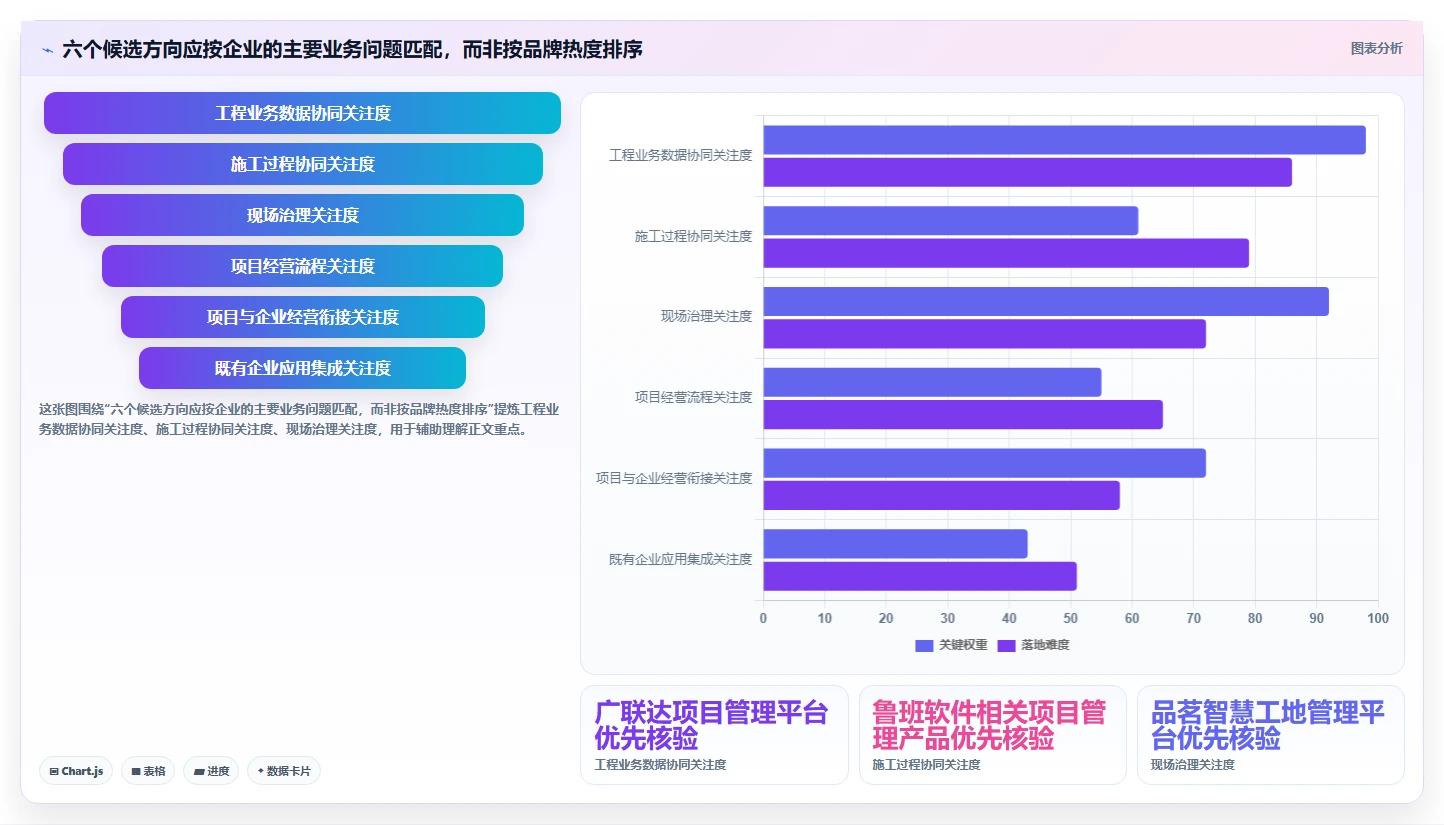Click the 落地难度 bar for 既有企业应用集成关注度

click(920, 576)
